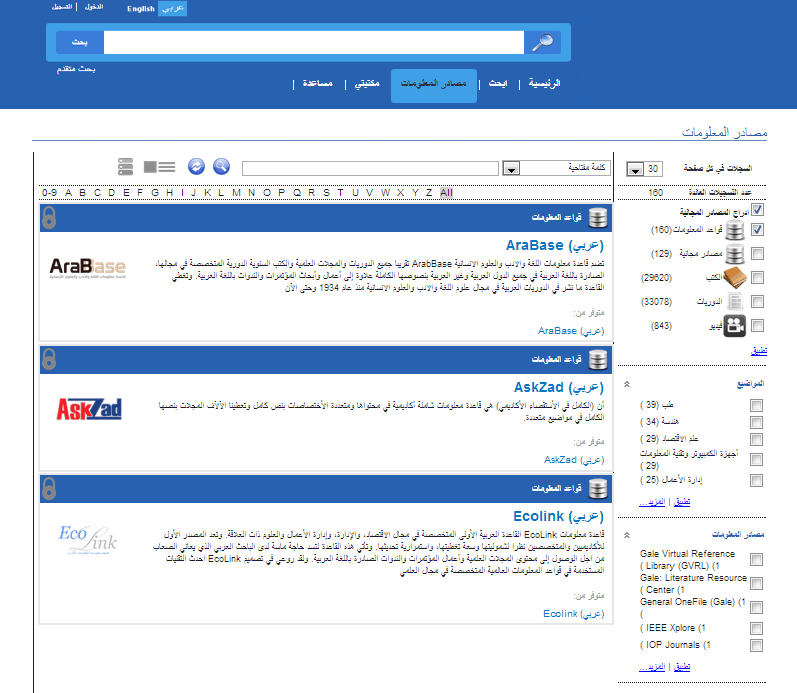Check the engineering (34) subject checkbox
This screenshot has height=693, width=797.
(x=756, y=423)
